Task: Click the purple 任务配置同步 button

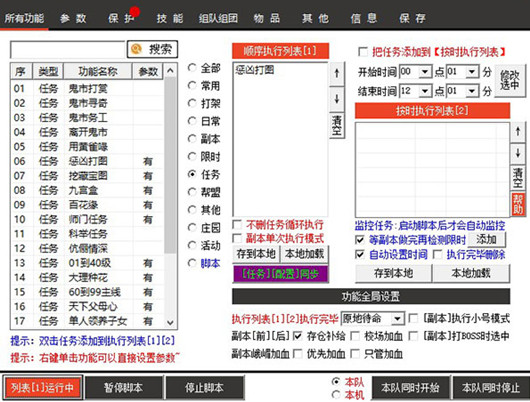Action: [280, 274]
